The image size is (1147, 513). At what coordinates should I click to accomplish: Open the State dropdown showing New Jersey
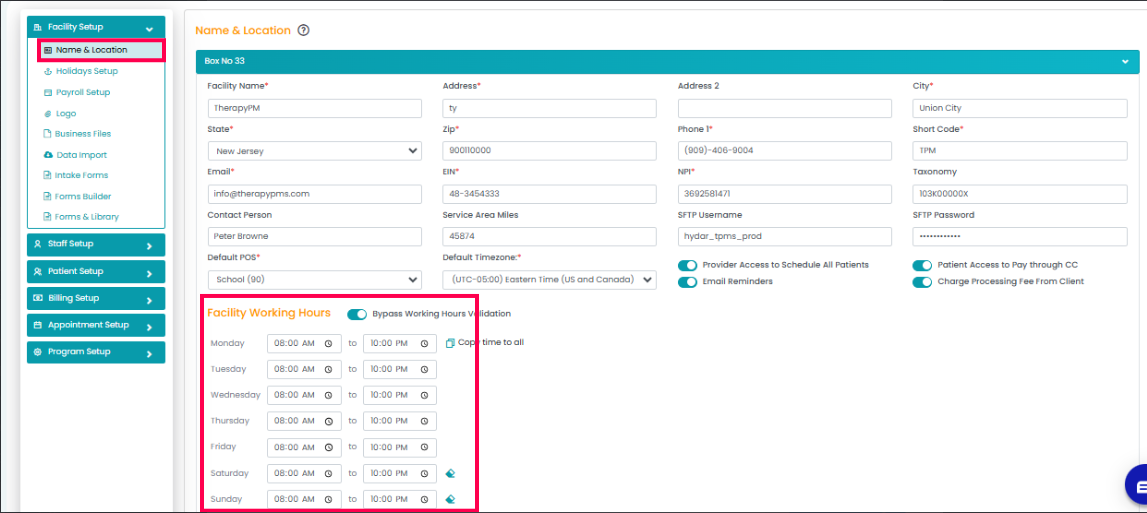[x=315, y=151]
